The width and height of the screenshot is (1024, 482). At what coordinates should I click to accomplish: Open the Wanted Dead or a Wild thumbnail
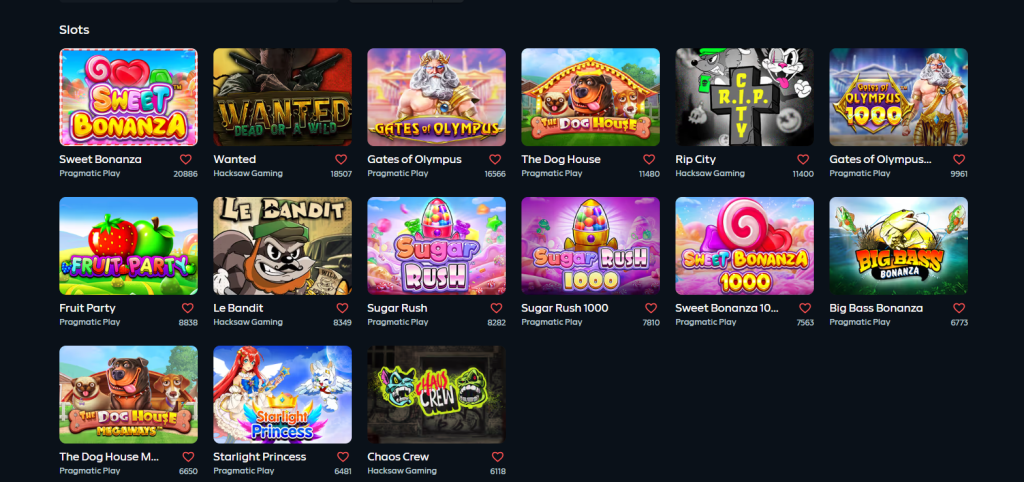(283, 97)
